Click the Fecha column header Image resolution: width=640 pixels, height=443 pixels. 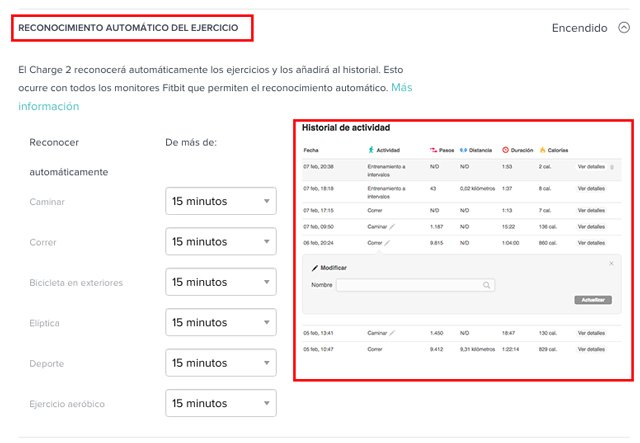(311, 150)
